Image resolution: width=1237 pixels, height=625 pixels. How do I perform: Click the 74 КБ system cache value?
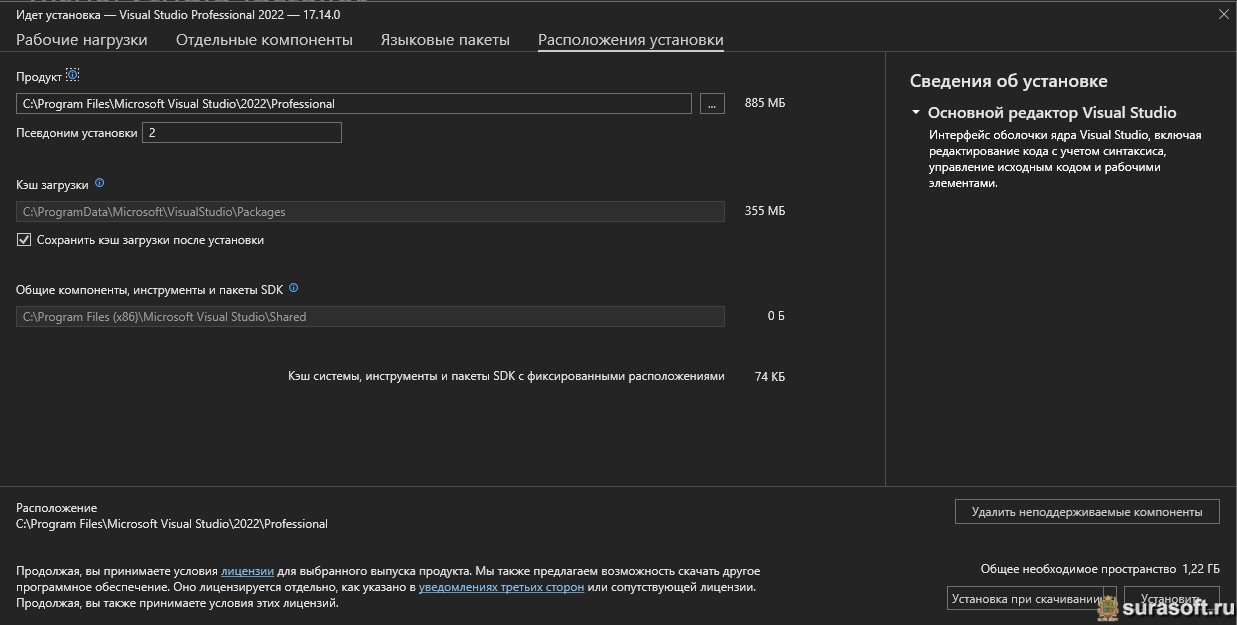pos(770,376)
